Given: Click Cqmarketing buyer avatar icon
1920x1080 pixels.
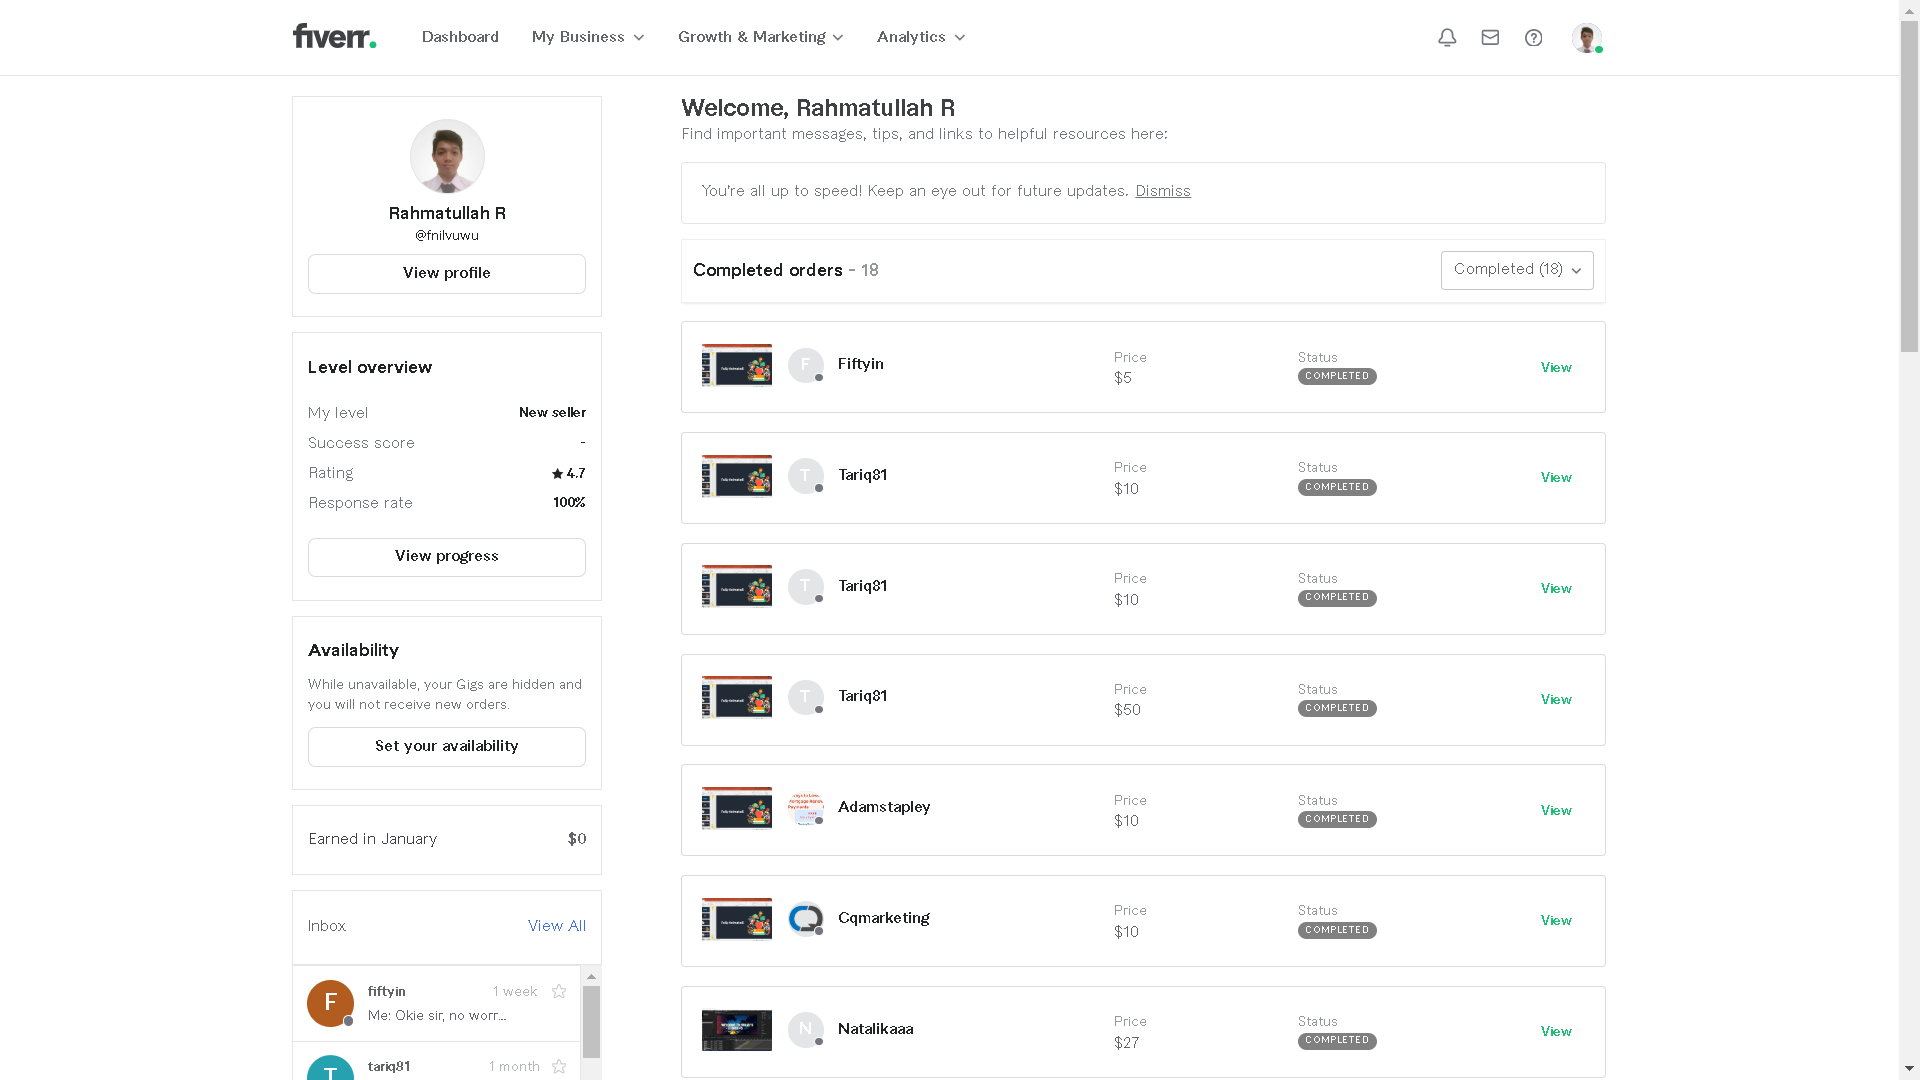Looking at the screenshot, I should [x=805, y=919].
